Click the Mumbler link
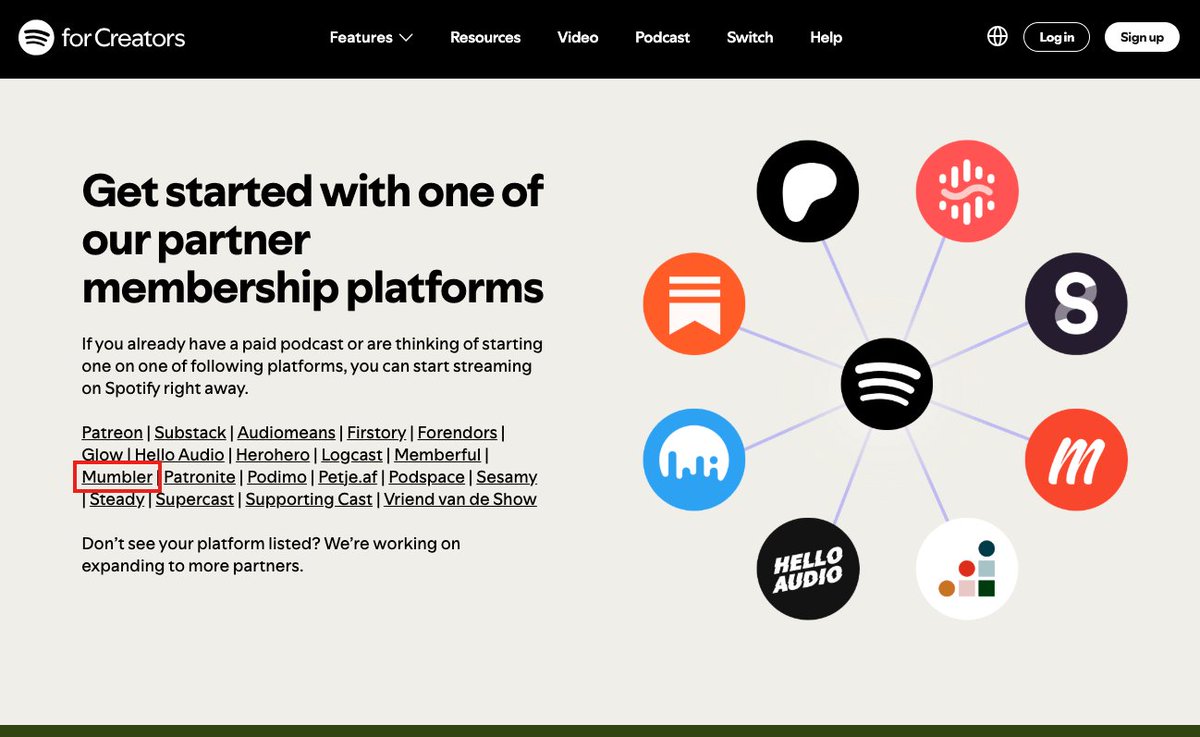Image resolution: width=1200 pixels, height=737 pixels. pyautogui.click(x=117, y=477)
